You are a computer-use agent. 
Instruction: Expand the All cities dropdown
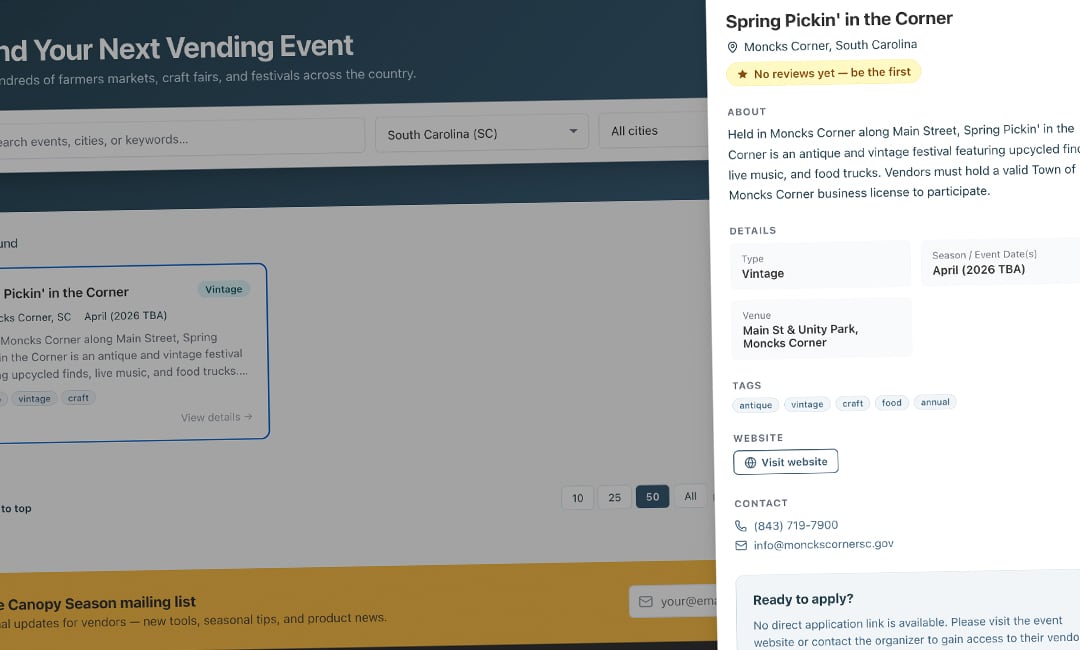[654, 130]
